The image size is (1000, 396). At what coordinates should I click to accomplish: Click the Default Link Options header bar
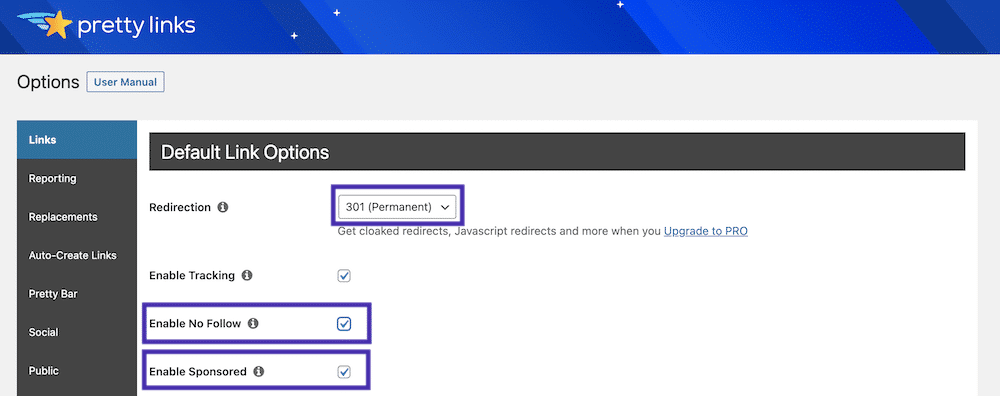(x=557, y=152)
